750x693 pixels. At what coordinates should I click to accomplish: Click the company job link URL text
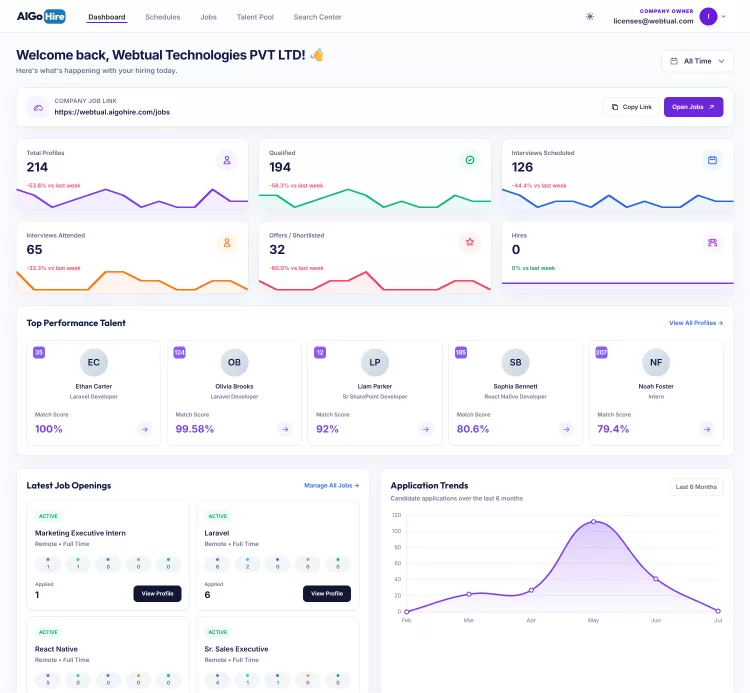112,112
